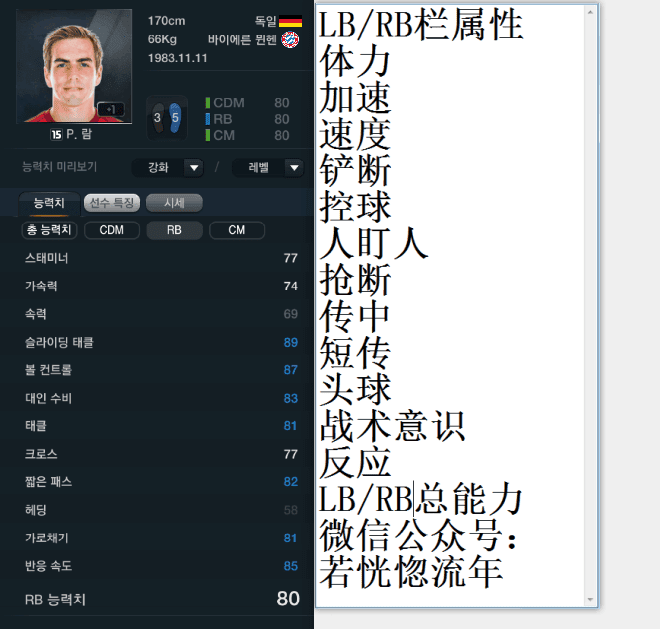
Task: Click the +1 badge on player photo
Action: pyautogui.click(x=111, y=109)
